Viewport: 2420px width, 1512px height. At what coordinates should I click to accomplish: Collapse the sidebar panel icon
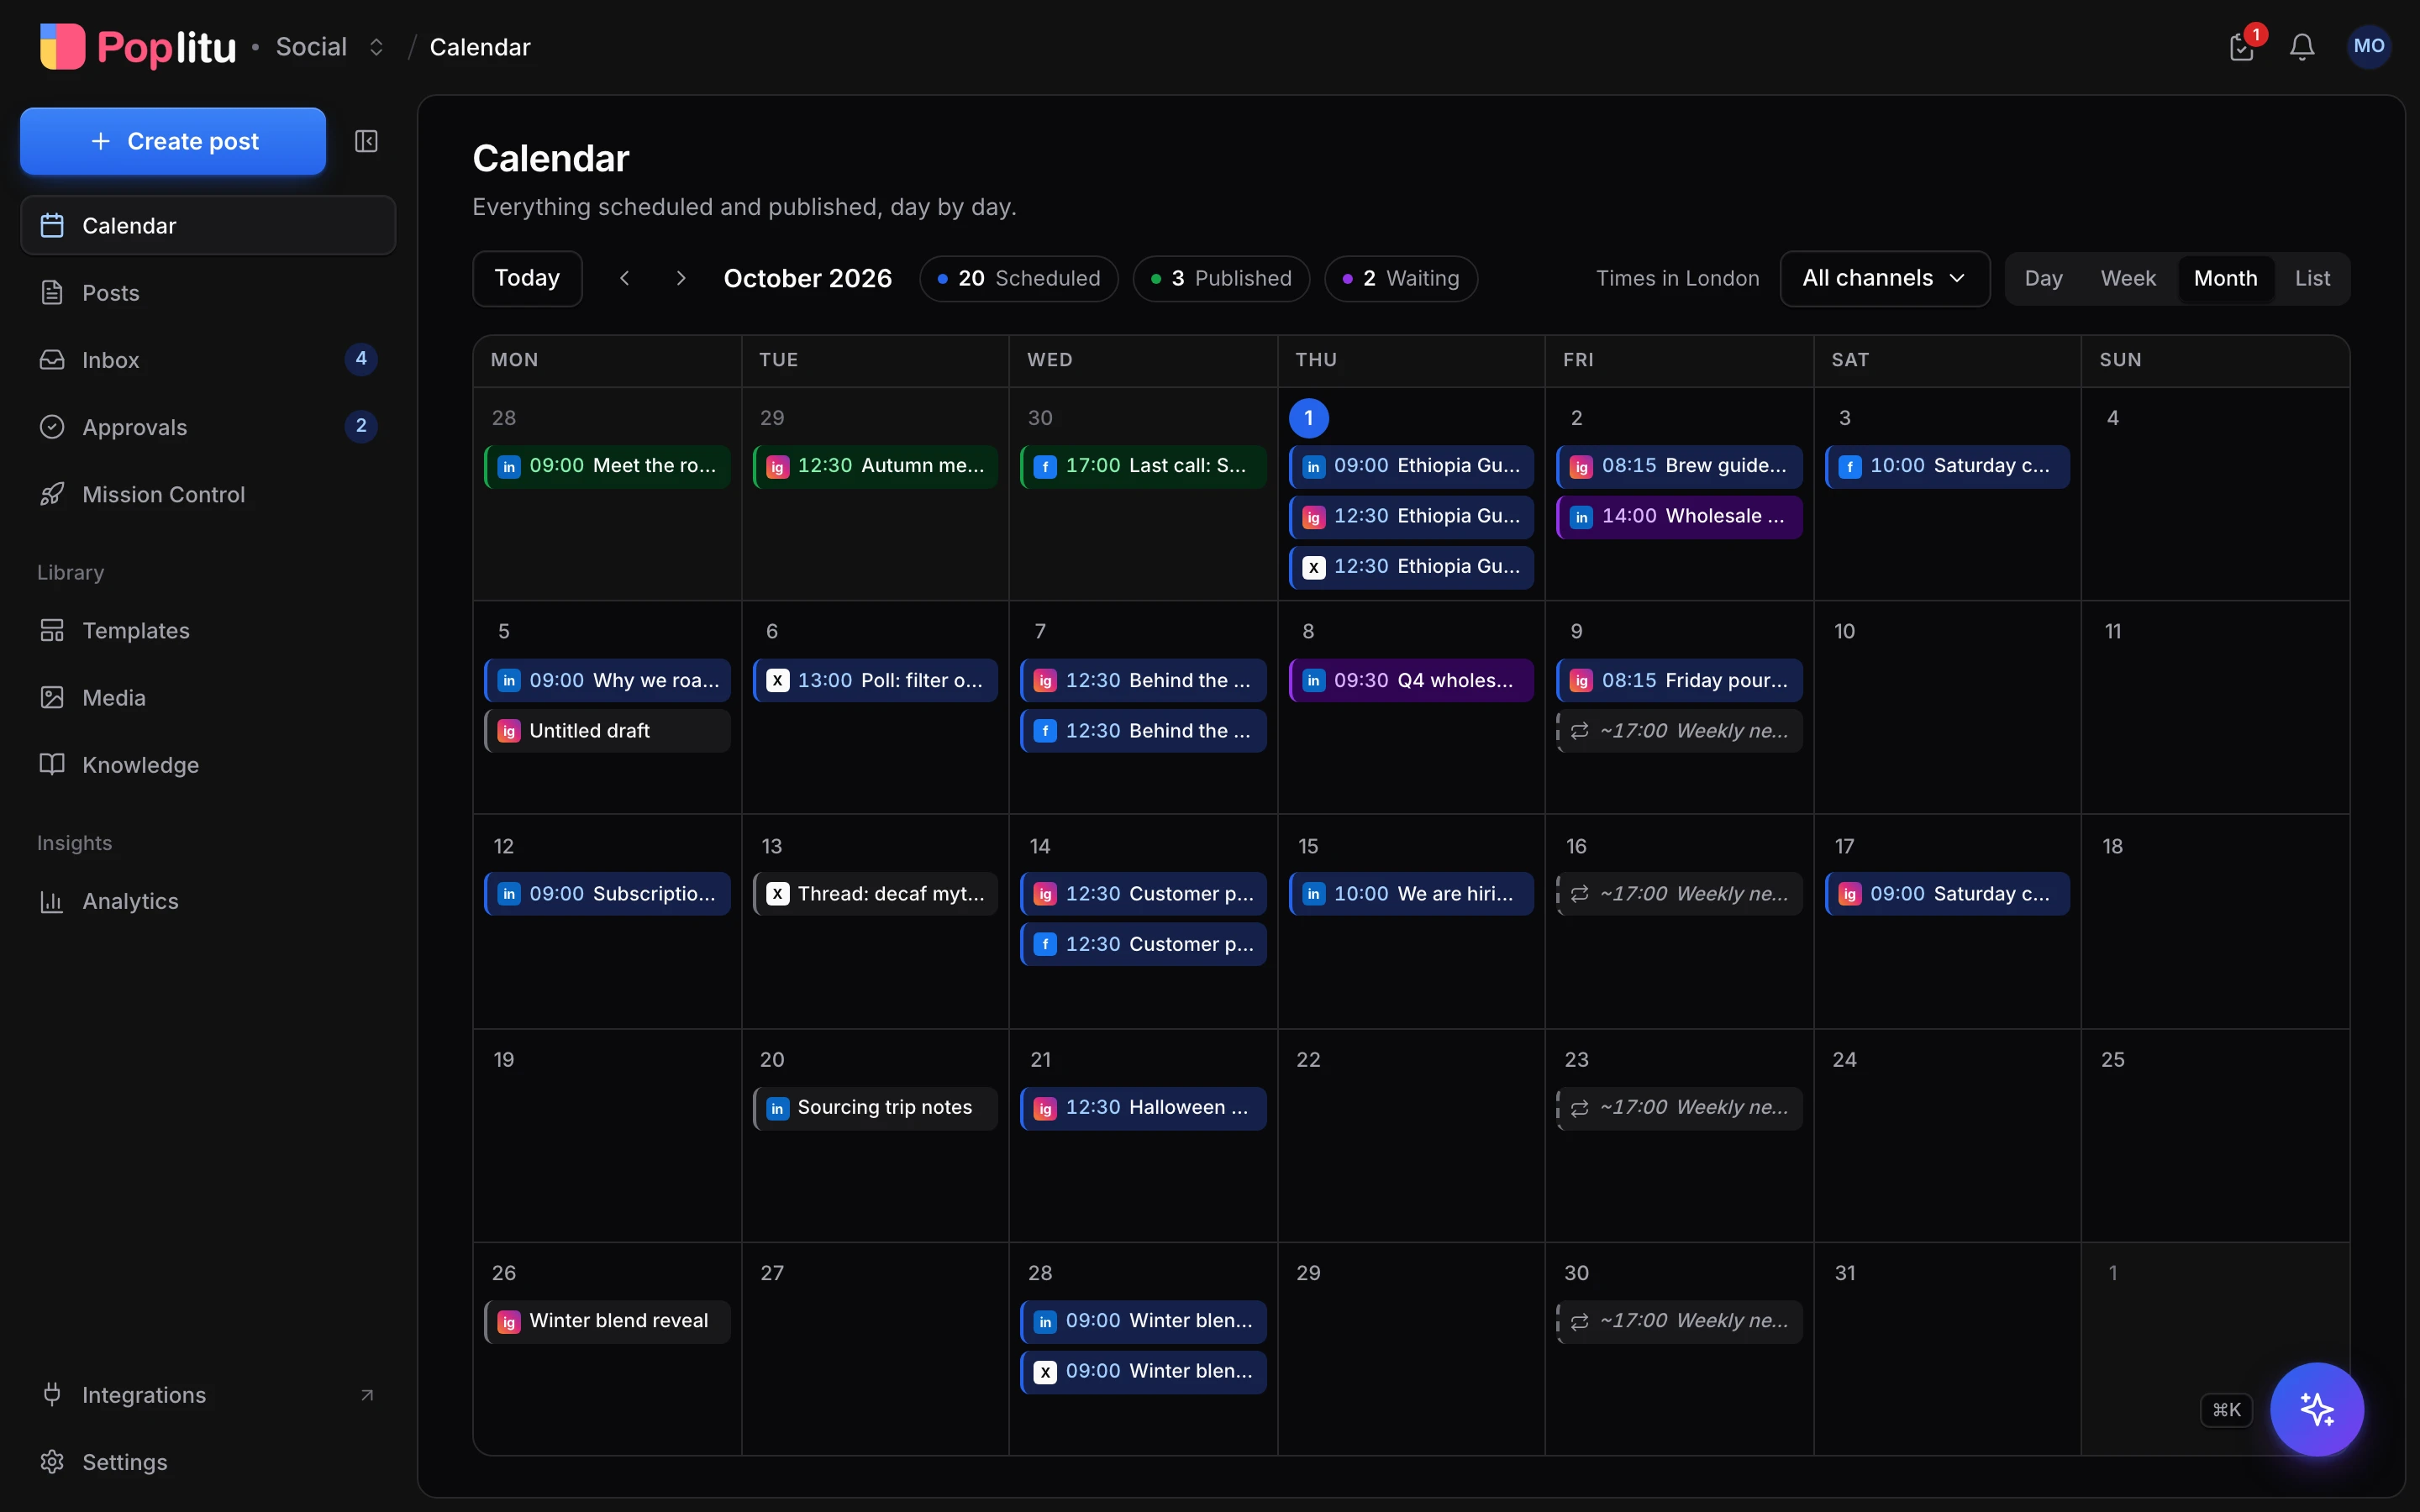366,141
